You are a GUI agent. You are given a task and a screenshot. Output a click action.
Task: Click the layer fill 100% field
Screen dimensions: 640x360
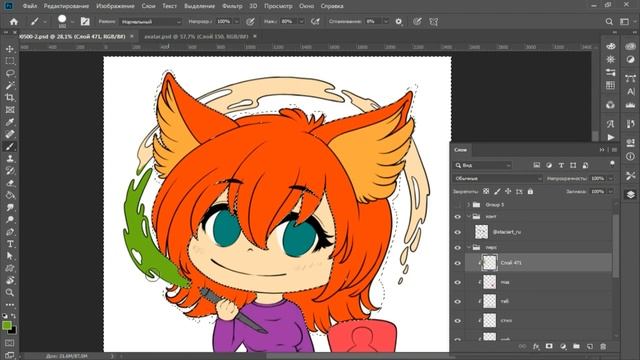coord(598,191)
